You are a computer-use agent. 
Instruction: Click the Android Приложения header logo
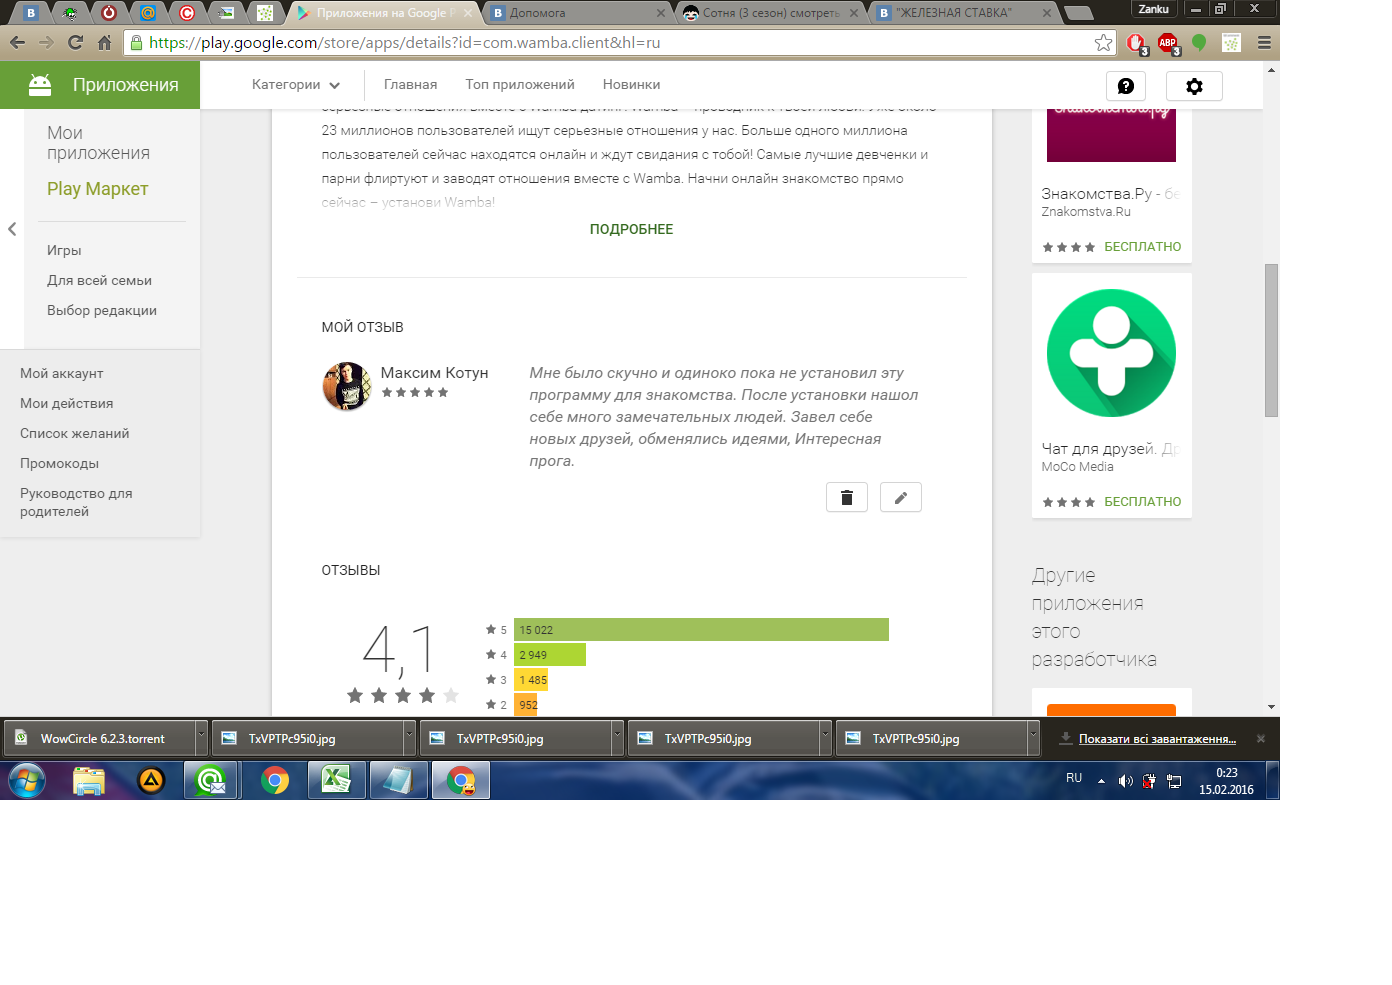pos(100,85)
